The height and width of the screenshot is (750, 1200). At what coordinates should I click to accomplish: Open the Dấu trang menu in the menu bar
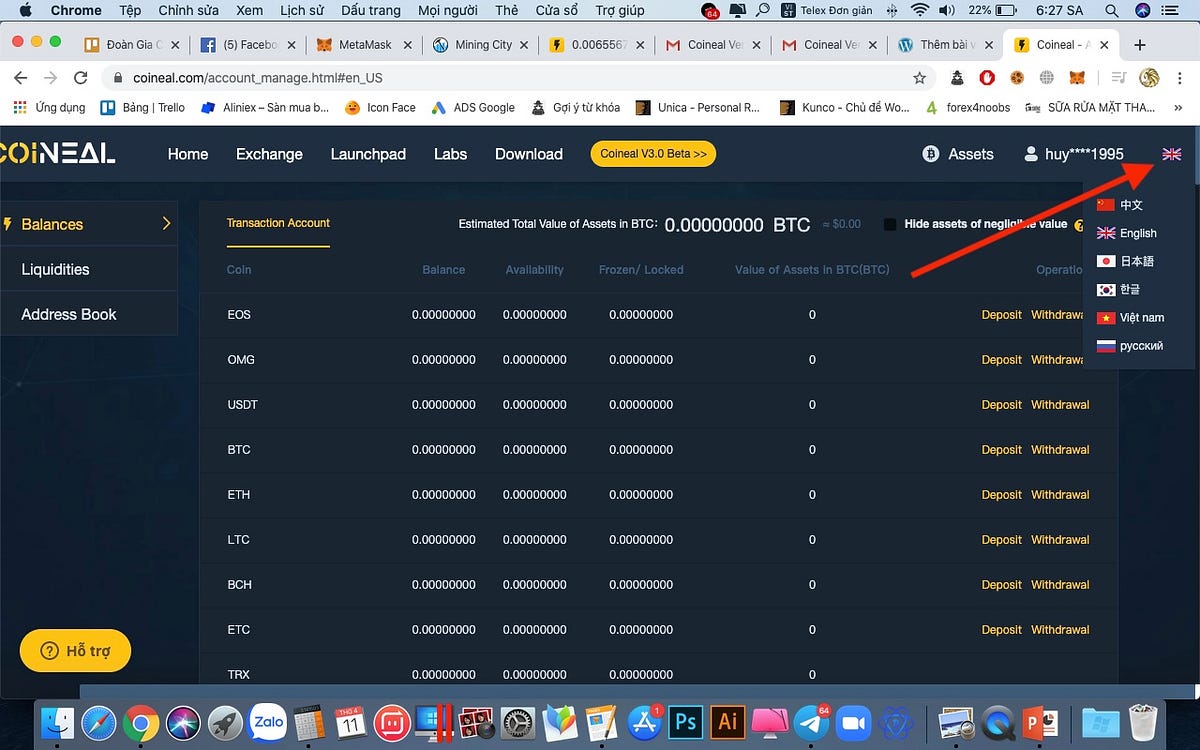pyautogui.click(x=370, y=10)
